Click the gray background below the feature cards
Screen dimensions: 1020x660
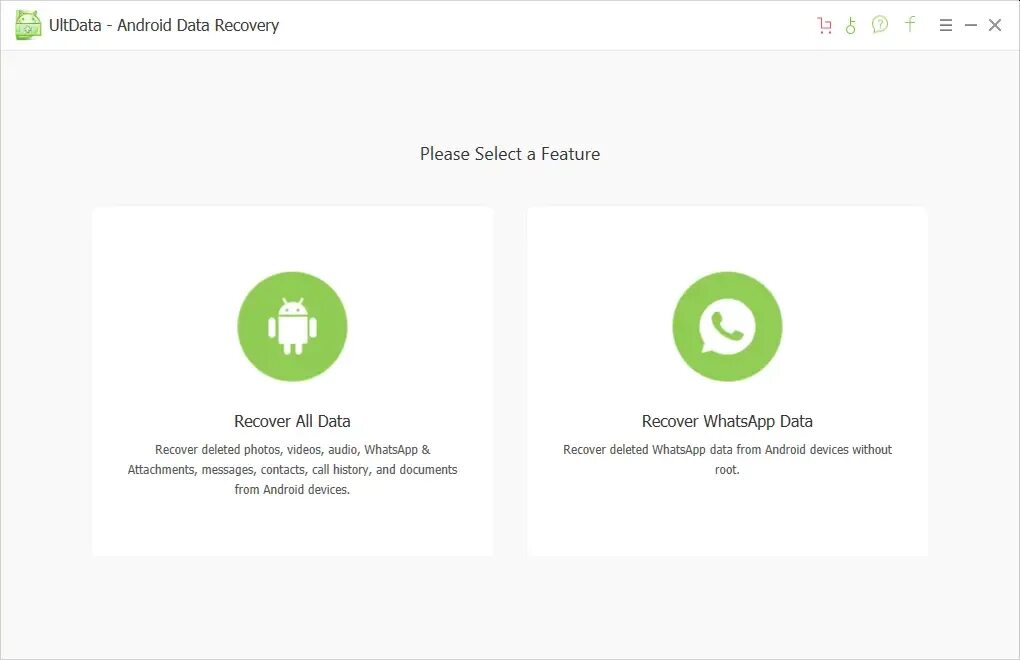click(510, 608)
